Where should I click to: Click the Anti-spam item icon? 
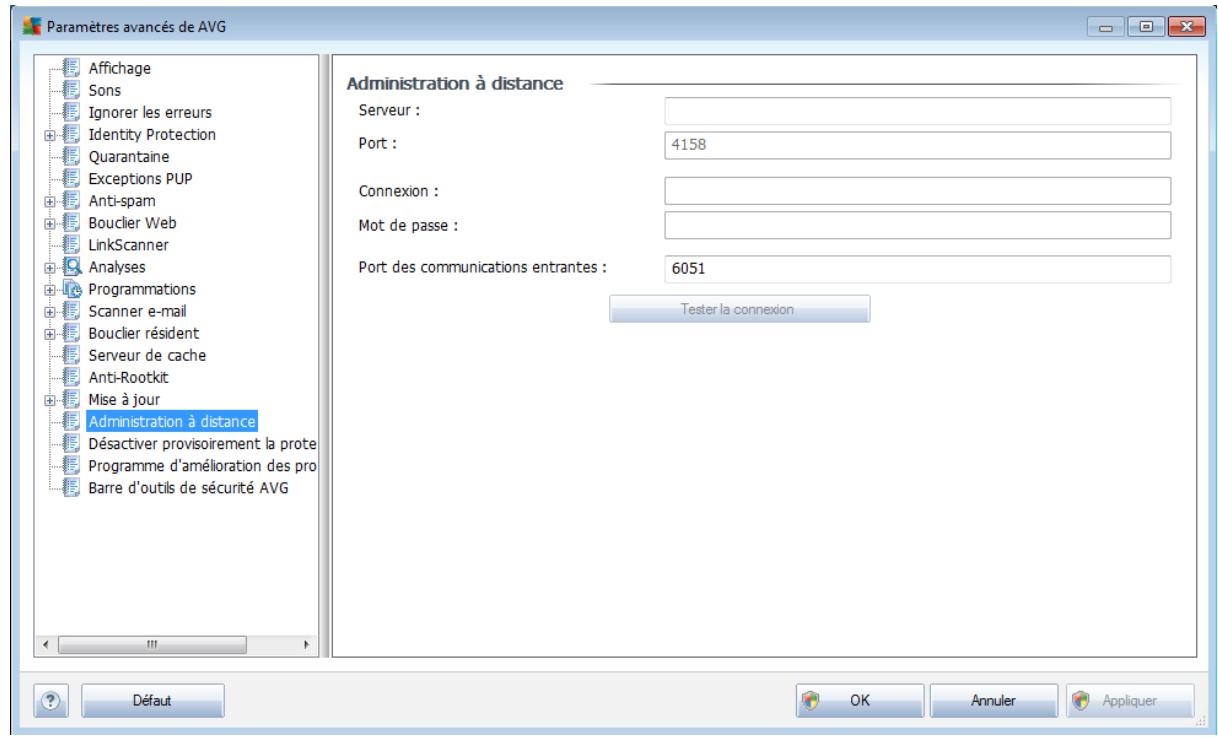[70, 201]
